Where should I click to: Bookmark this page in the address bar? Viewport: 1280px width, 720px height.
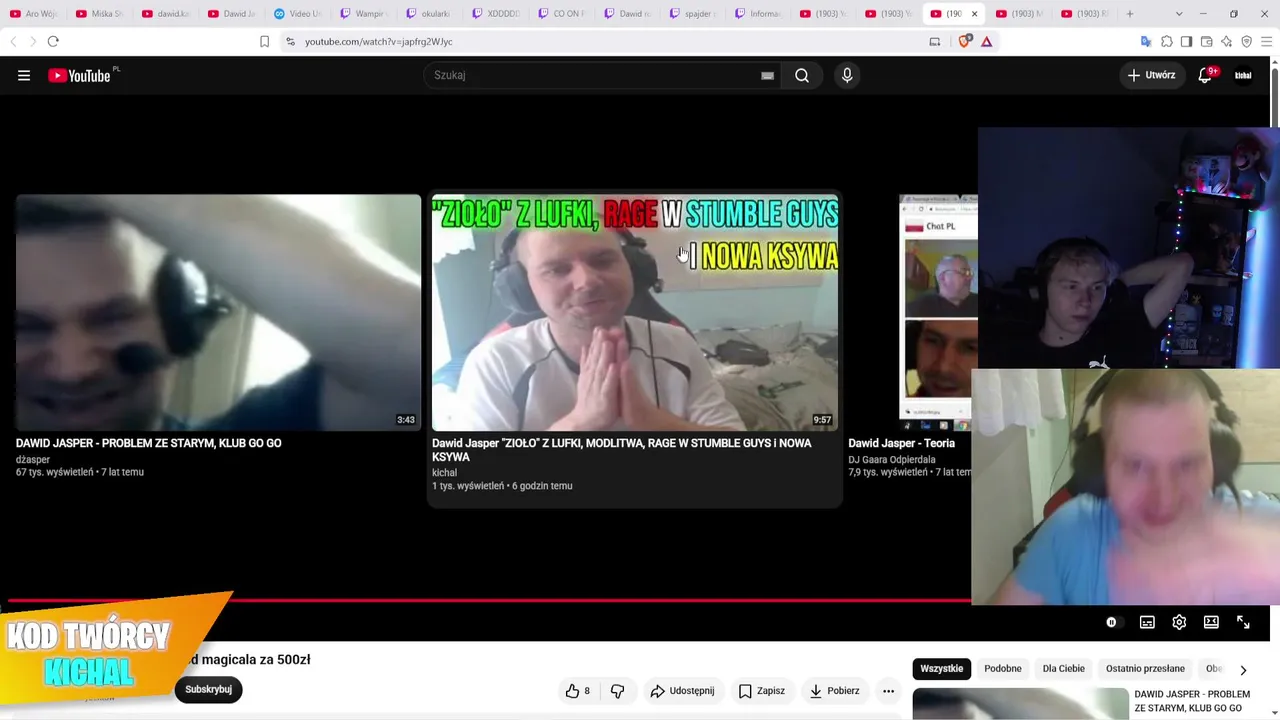tap(264, 41)
